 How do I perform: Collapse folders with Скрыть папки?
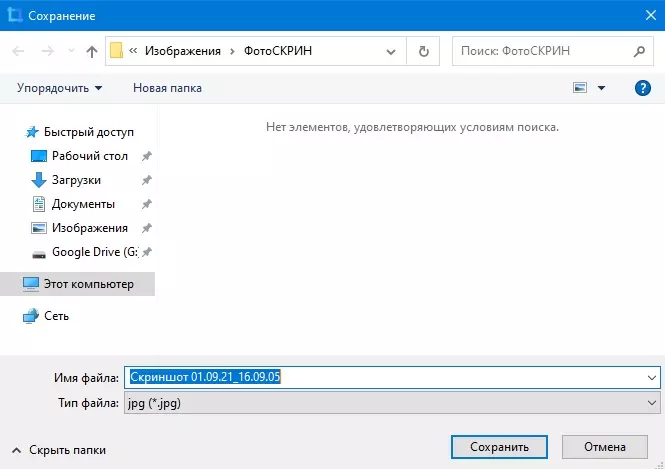point(59,450)
